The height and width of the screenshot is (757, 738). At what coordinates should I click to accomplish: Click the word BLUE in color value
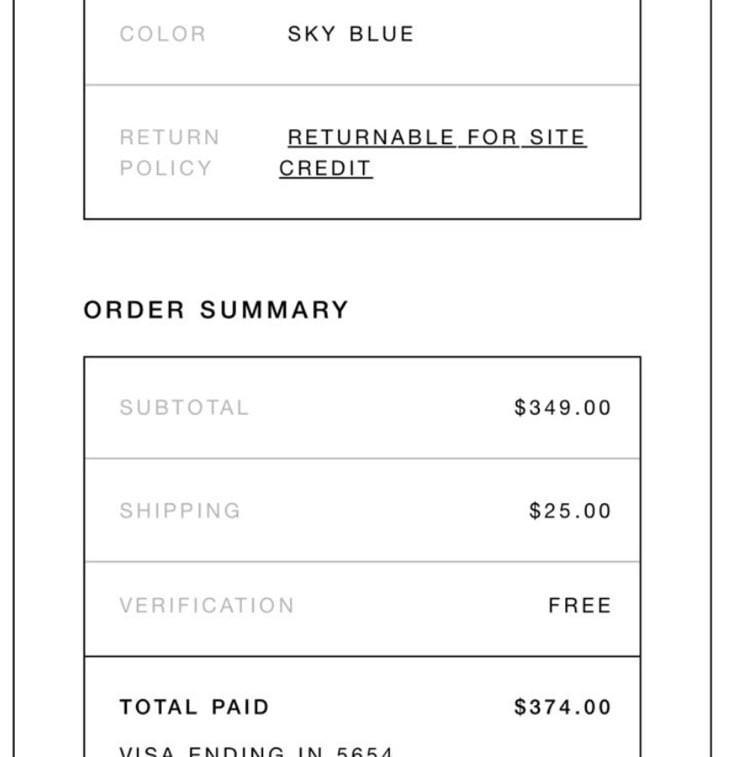[x=381, y=34]
